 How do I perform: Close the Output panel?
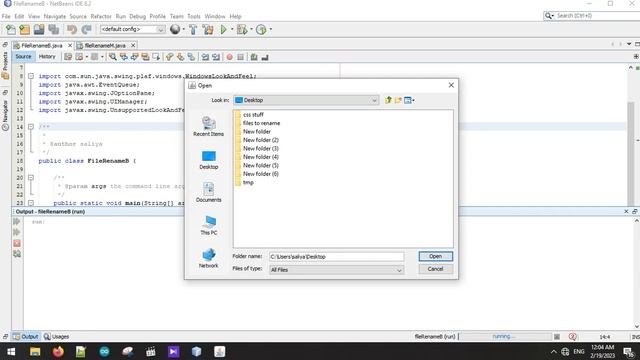(x=626, y=211)
